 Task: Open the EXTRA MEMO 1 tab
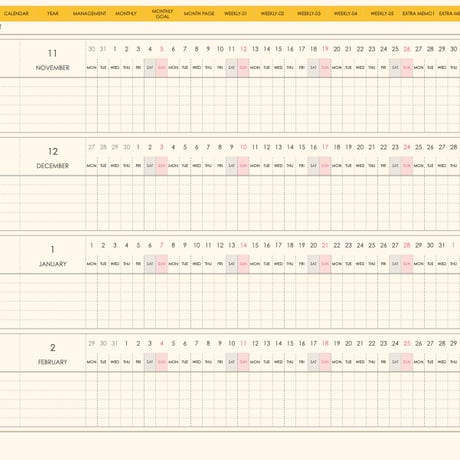tap(418, 14)
